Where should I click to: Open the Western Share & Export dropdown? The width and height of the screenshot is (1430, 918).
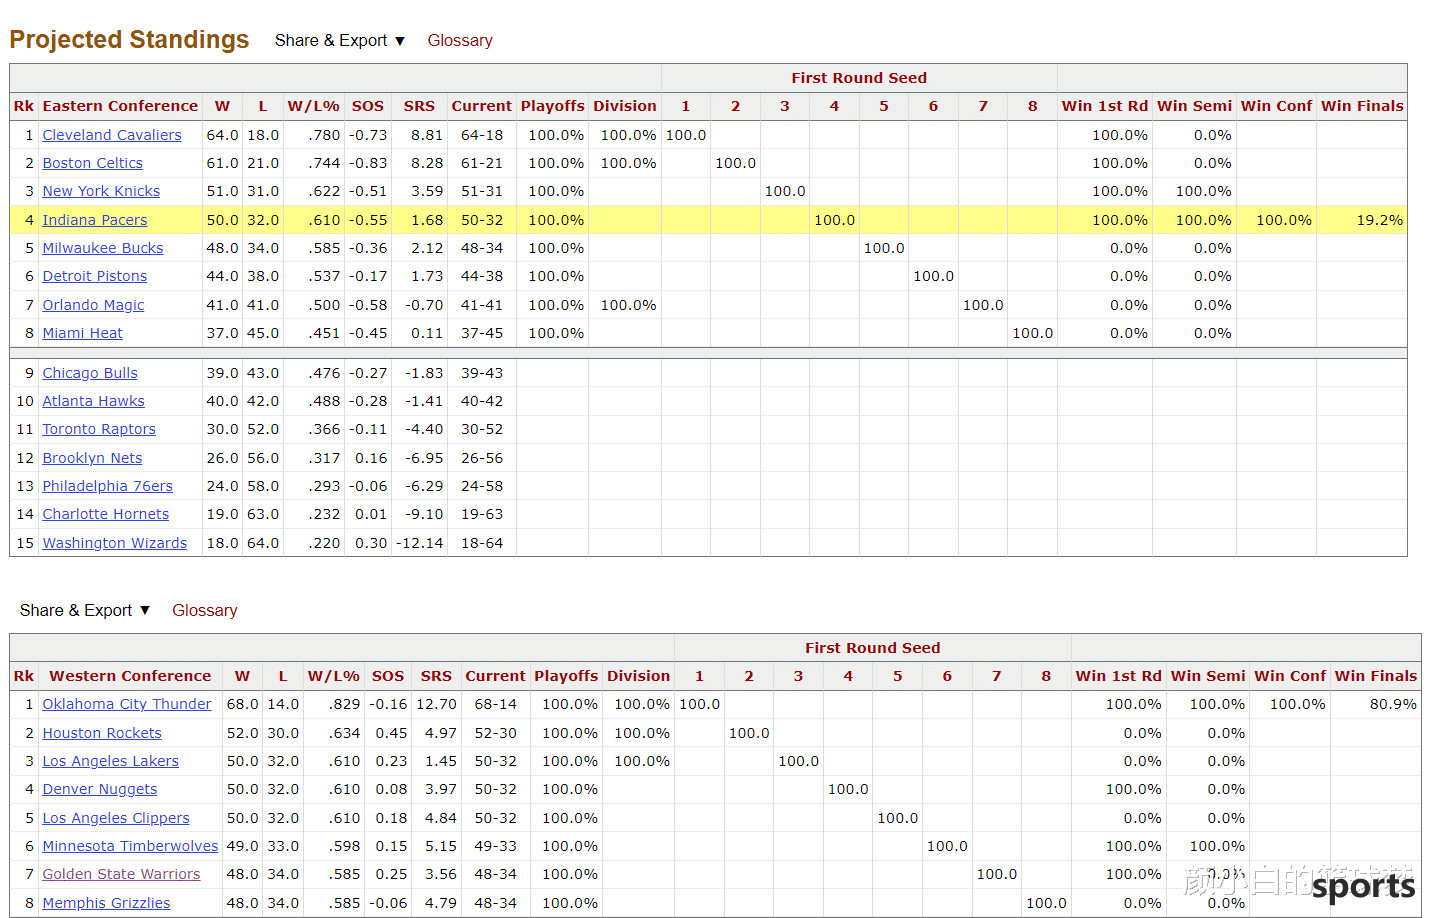click(x=85, y=610)
